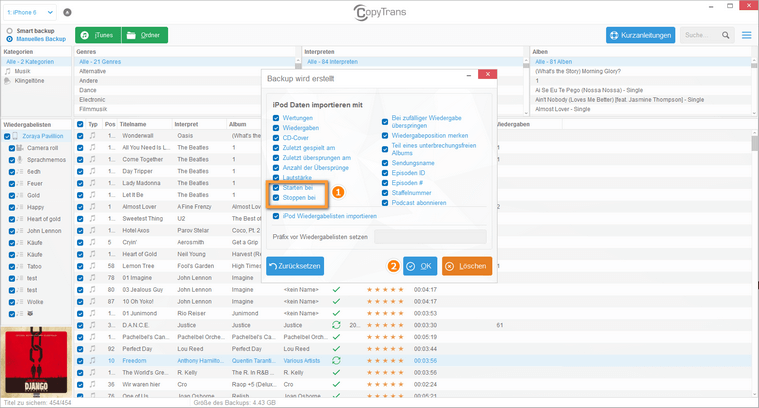This screenshot has height=408, width=759.
Task: Close the Backup wird erstellt dialog
Action: click(x=487, y=74)
